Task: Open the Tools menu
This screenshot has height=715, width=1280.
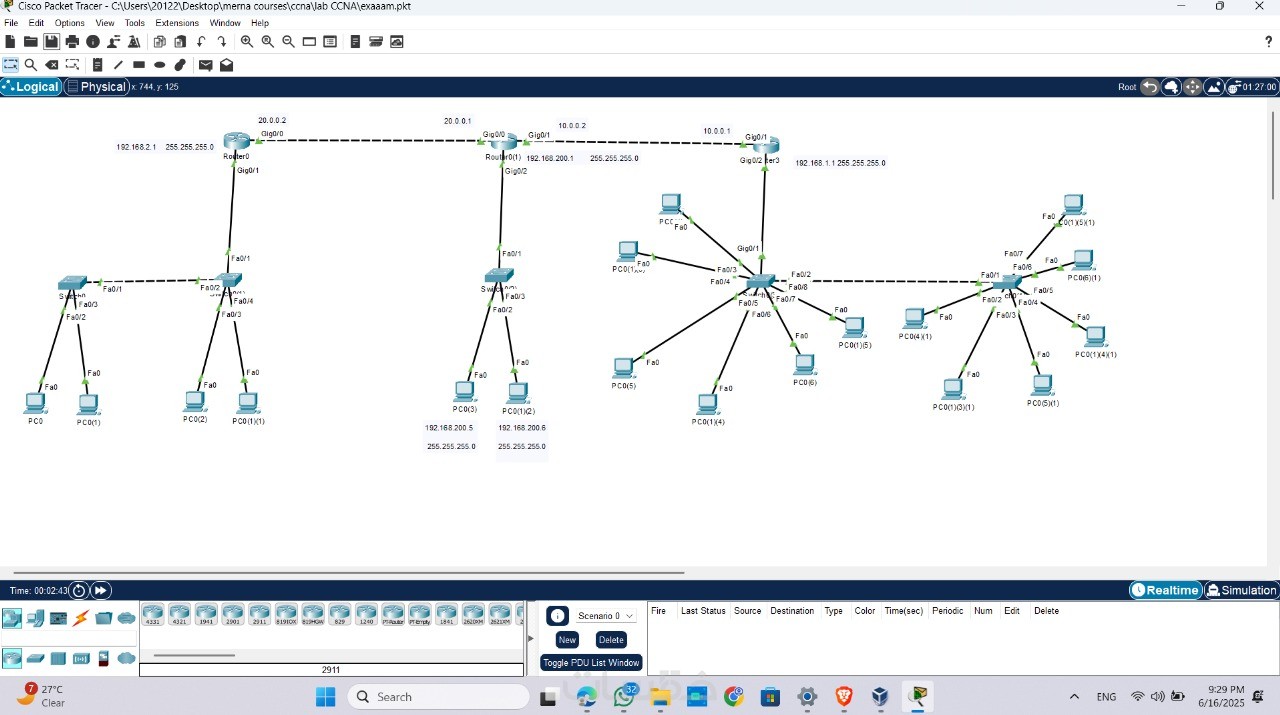Action: point(134,23)
